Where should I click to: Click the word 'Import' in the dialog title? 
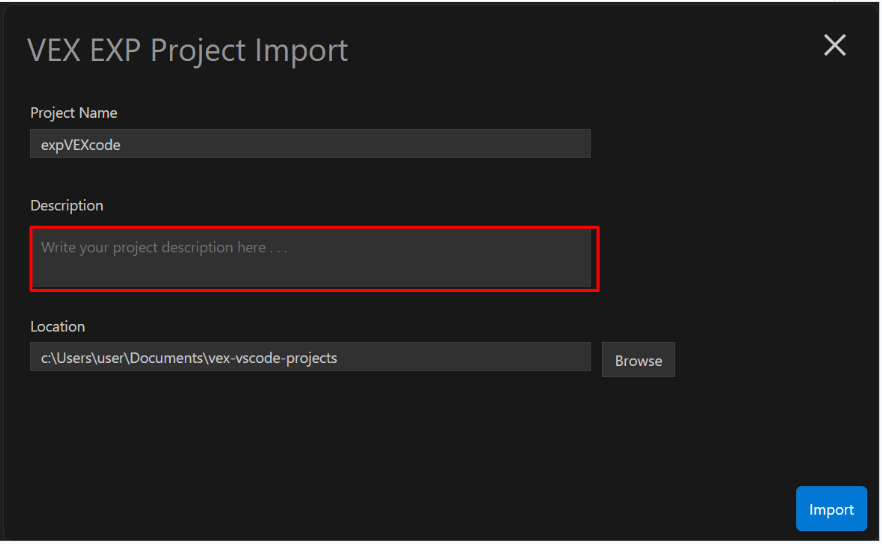[300, 50]
